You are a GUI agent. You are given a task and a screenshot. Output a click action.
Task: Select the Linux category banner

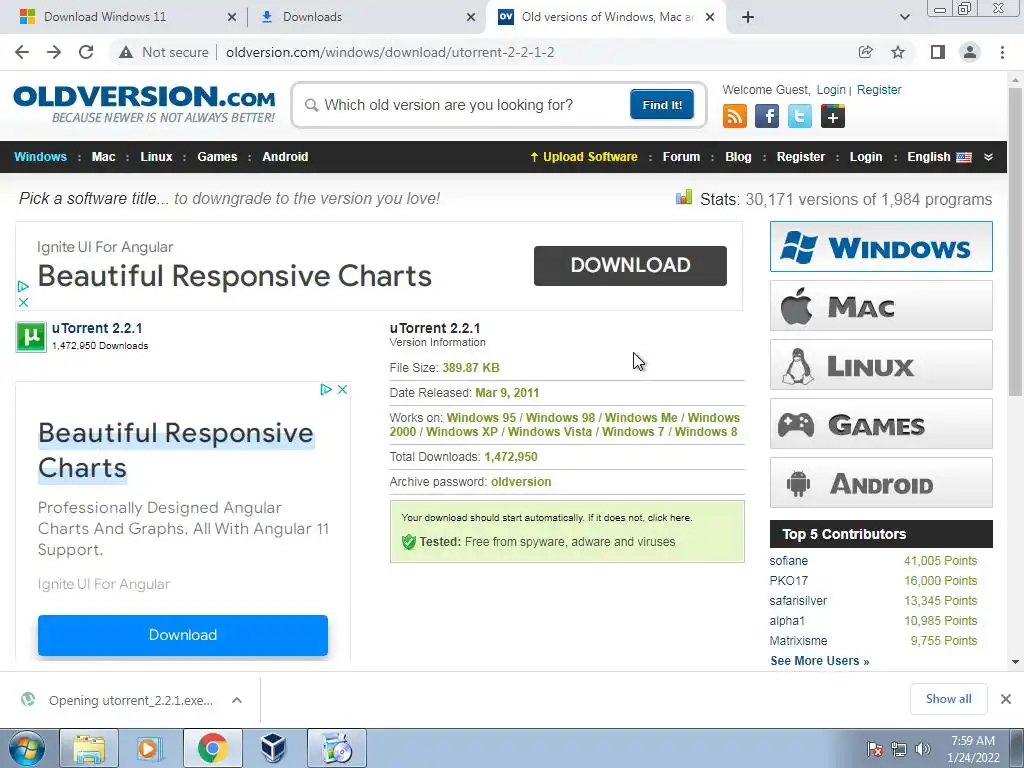click(x=881, y=364)
